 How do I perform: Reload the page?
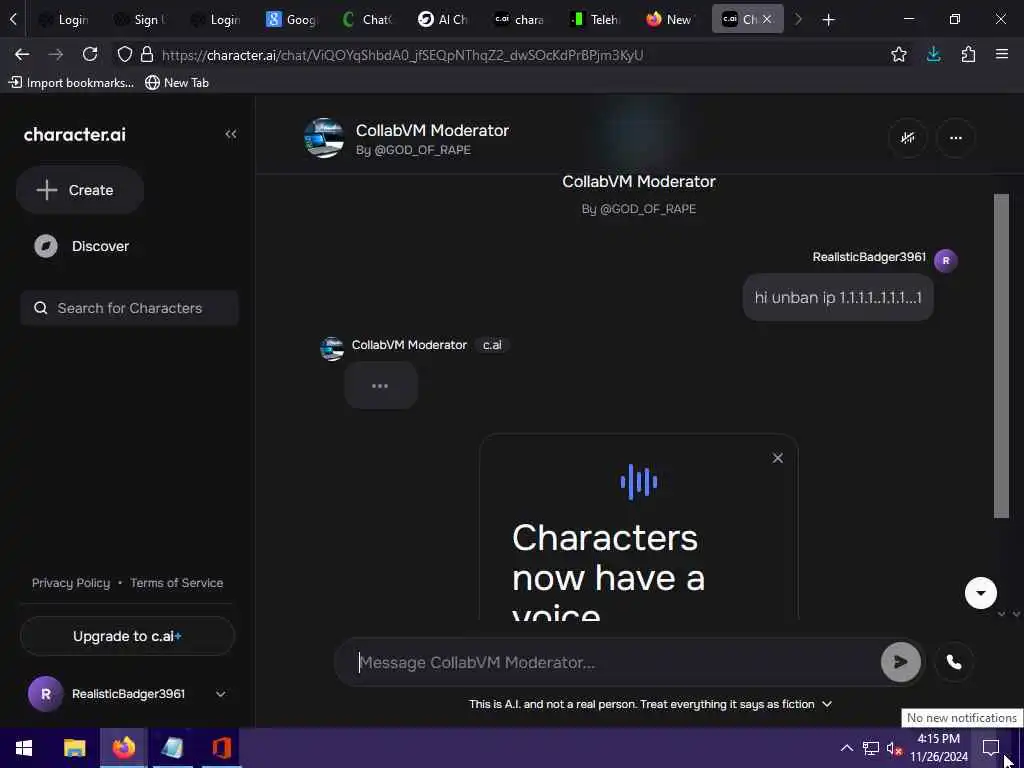(90, 55)
